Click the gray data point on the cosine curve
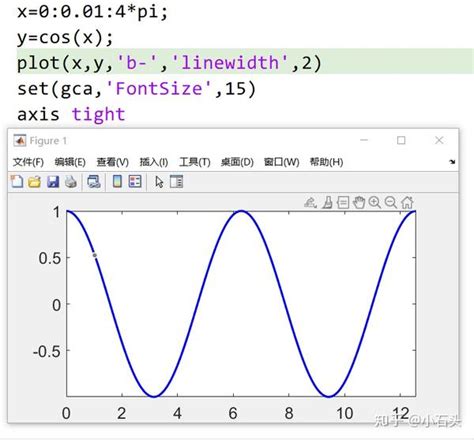This screenshot has height=440, width=474. click(x=95, y=255)
